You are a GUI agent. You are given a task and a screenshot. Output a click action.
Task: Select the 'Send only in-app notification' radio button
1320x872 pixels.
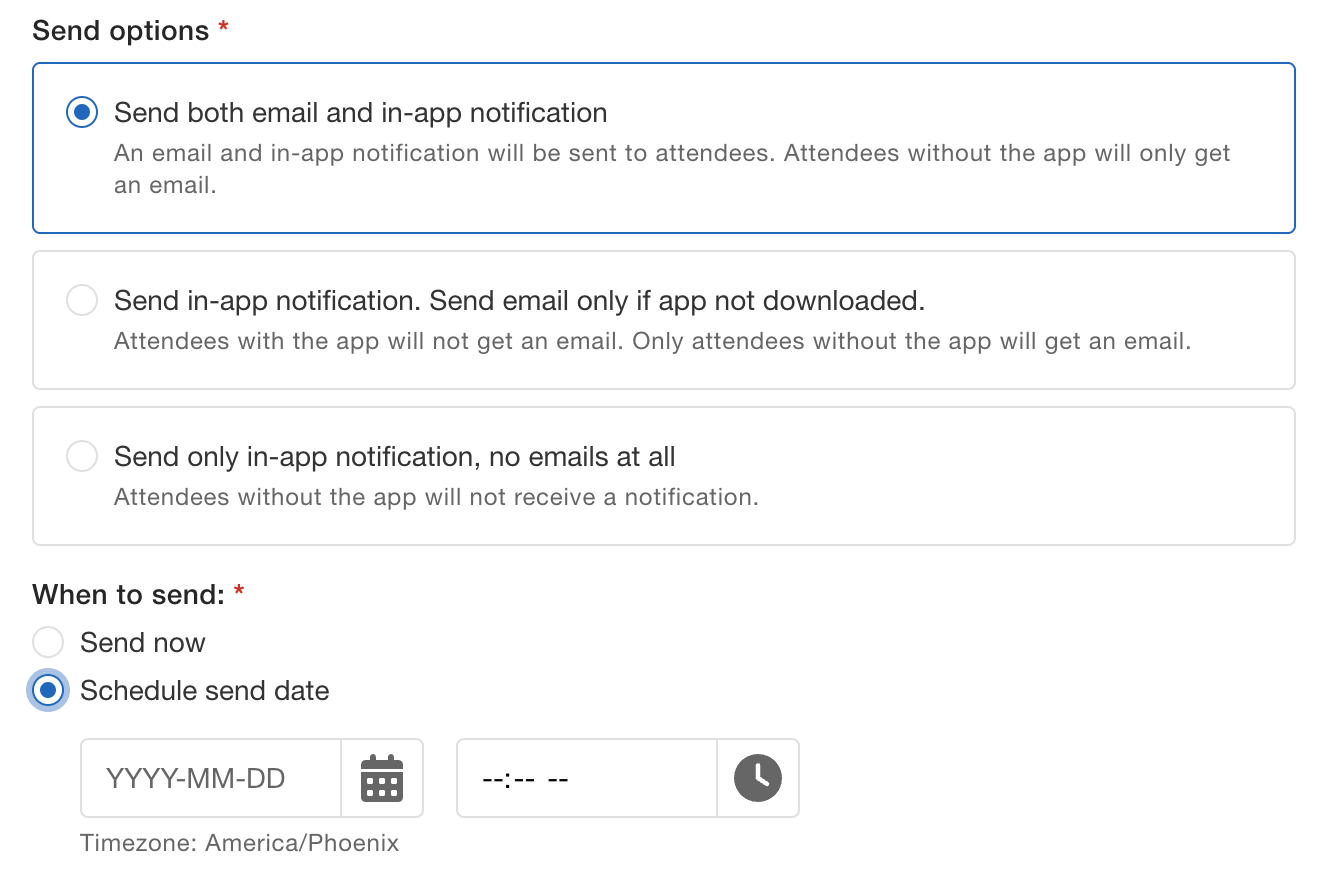tap(82, 457)
